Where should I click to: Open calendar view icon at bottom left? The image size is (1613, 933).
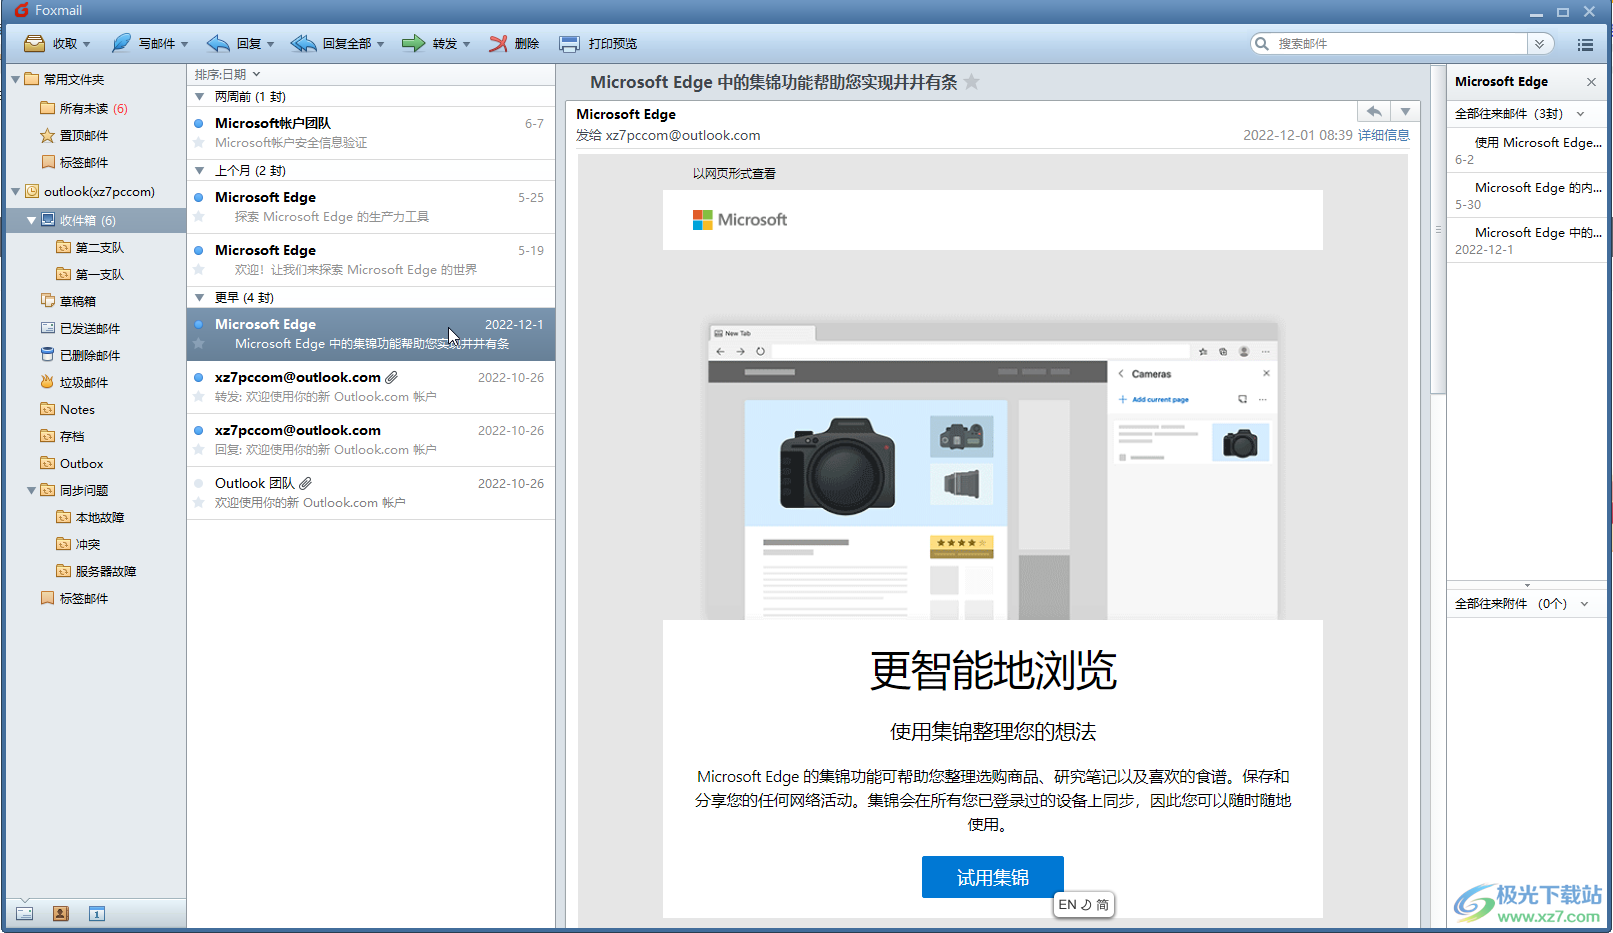[97, 913]
